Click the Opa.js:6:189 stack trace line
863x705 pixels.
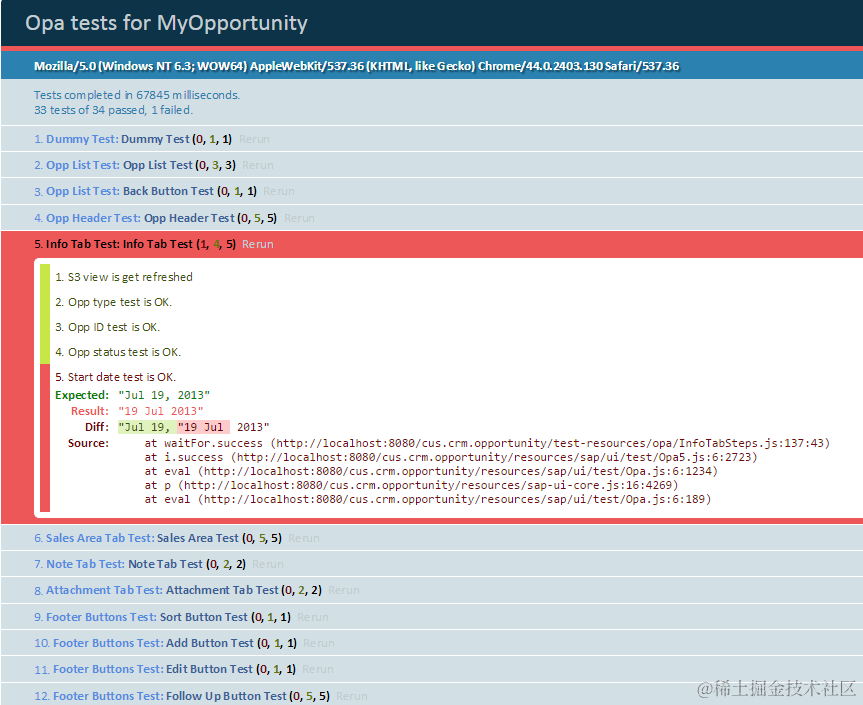[428, 499]
